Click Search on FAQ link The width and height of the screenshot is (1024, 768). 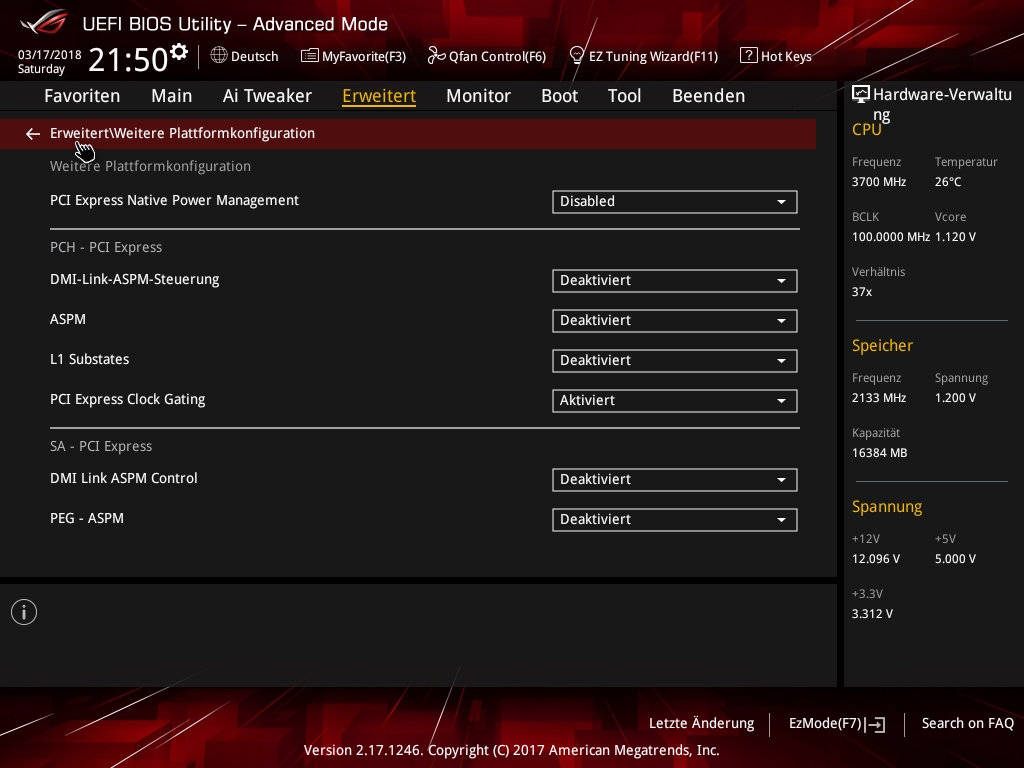tap(968, 724)
